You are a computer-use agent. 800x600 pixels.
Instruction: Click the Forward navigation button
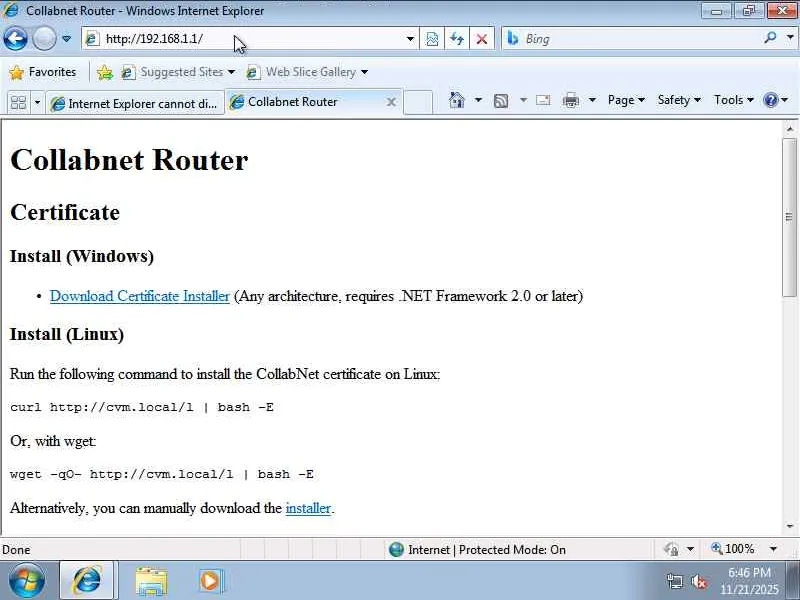(x=44, y=39)
